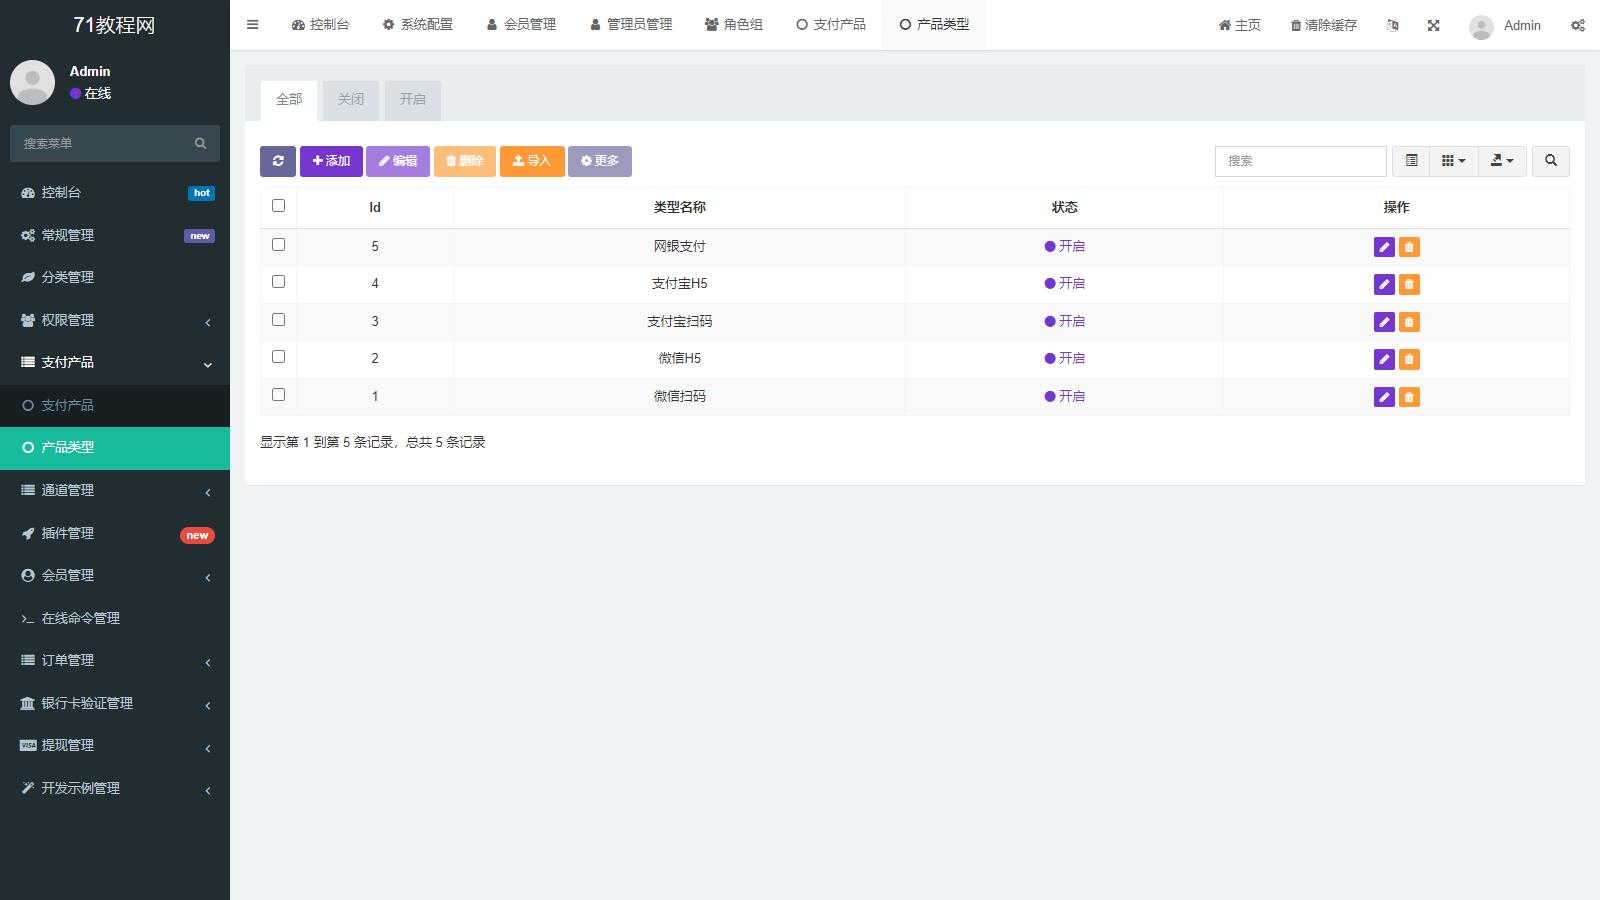Click the fullscreen icon in top bar

point(1433,26)
